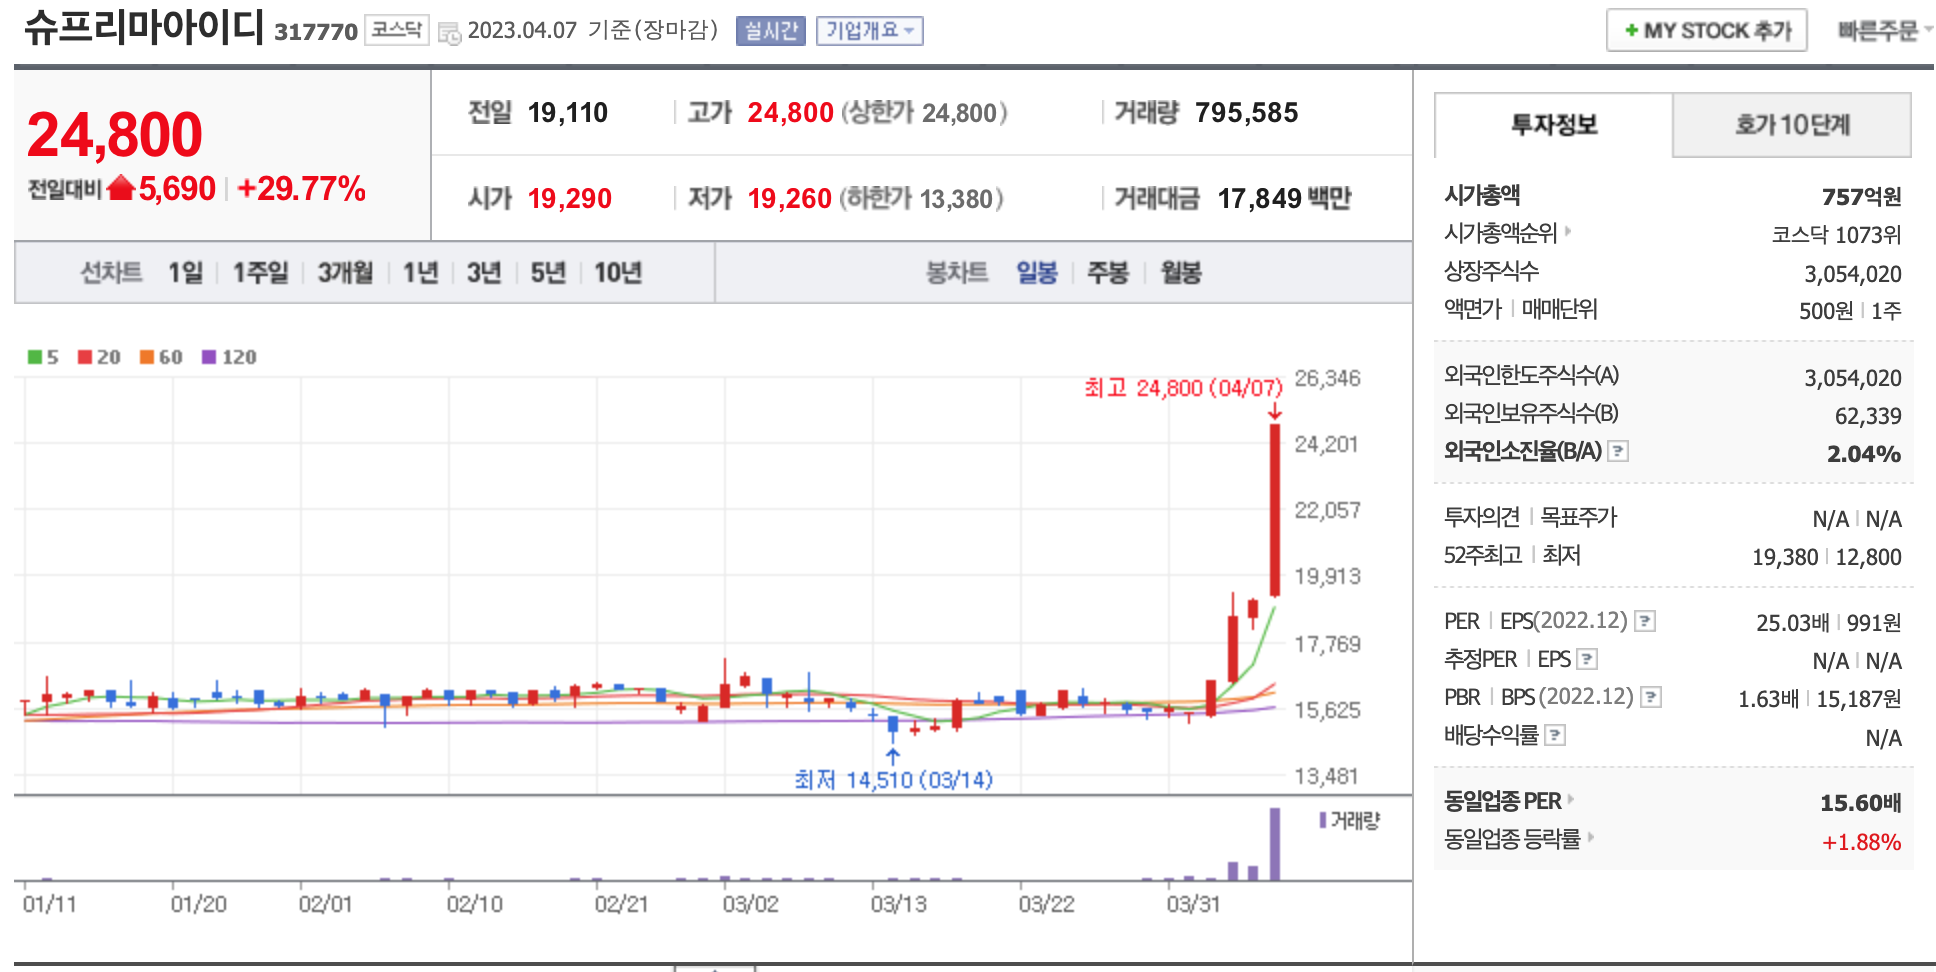
Task: Click the arrow icon next to 시가총액순위
Action: click(x=1568, y=232)
